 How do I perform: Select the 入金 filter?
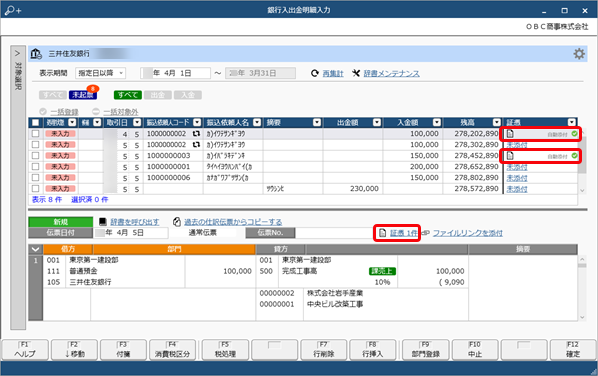point(188,95)
